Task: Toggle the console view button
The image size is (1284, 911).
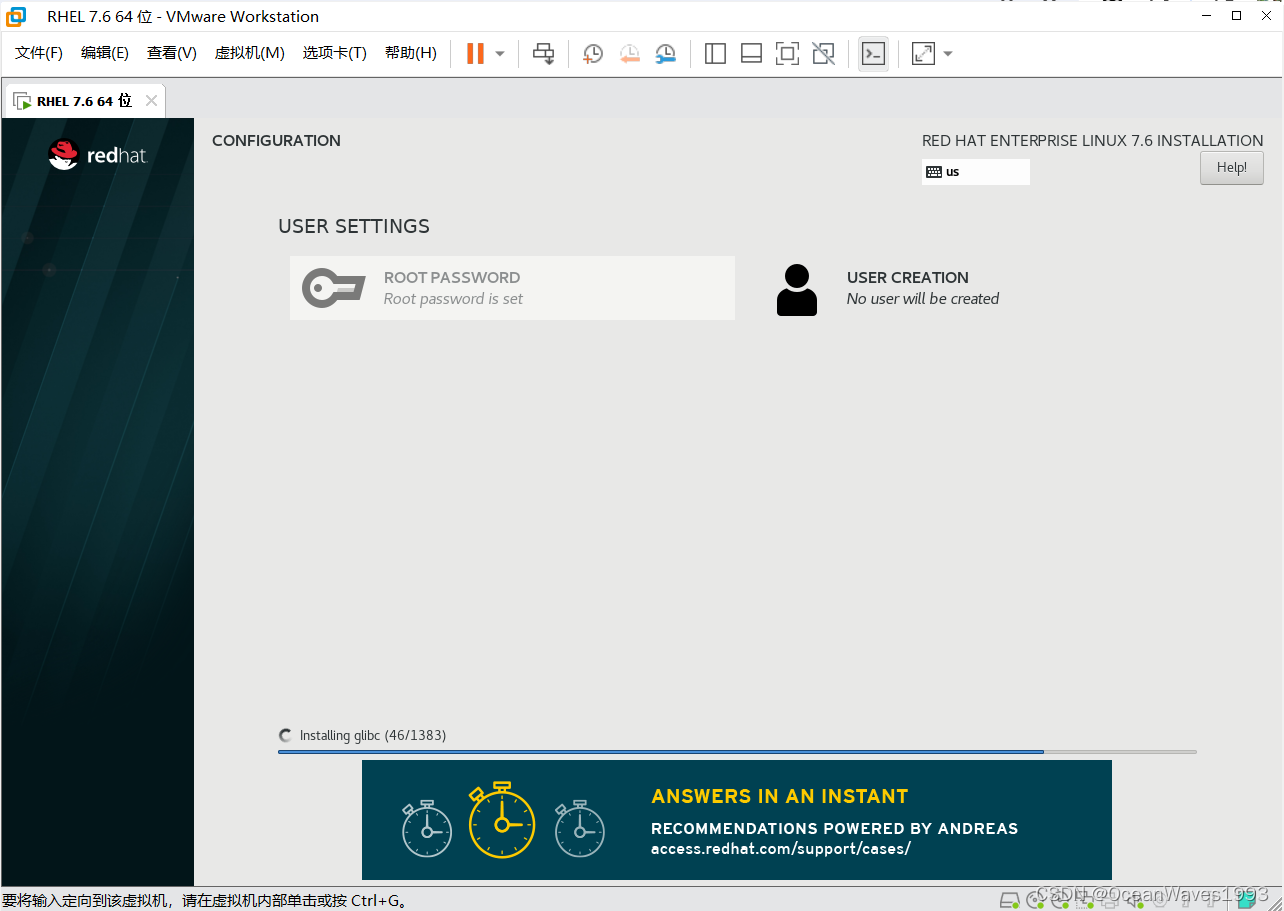Action: pyautogui.click(x=873, y=54)
